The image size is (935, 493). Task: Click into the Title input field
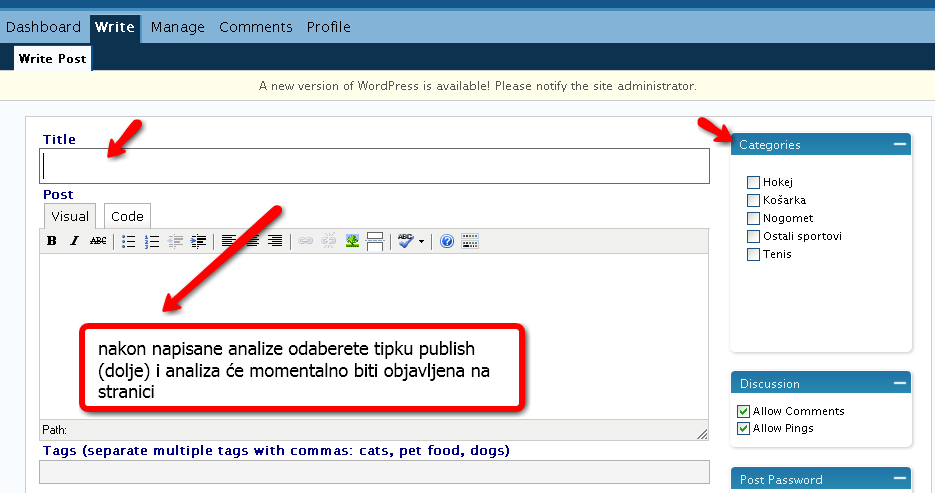click(374, 166)
